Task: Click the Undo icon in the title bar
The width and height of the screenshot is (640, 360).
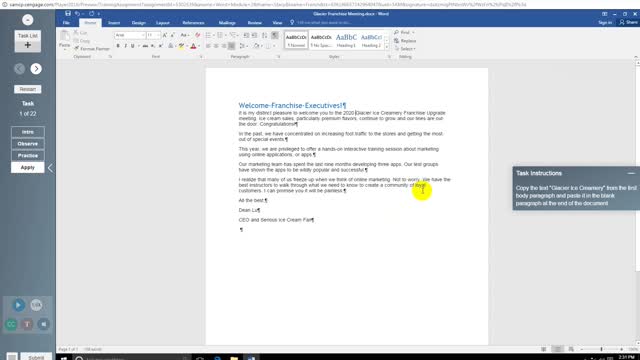Action: point(77,13)
